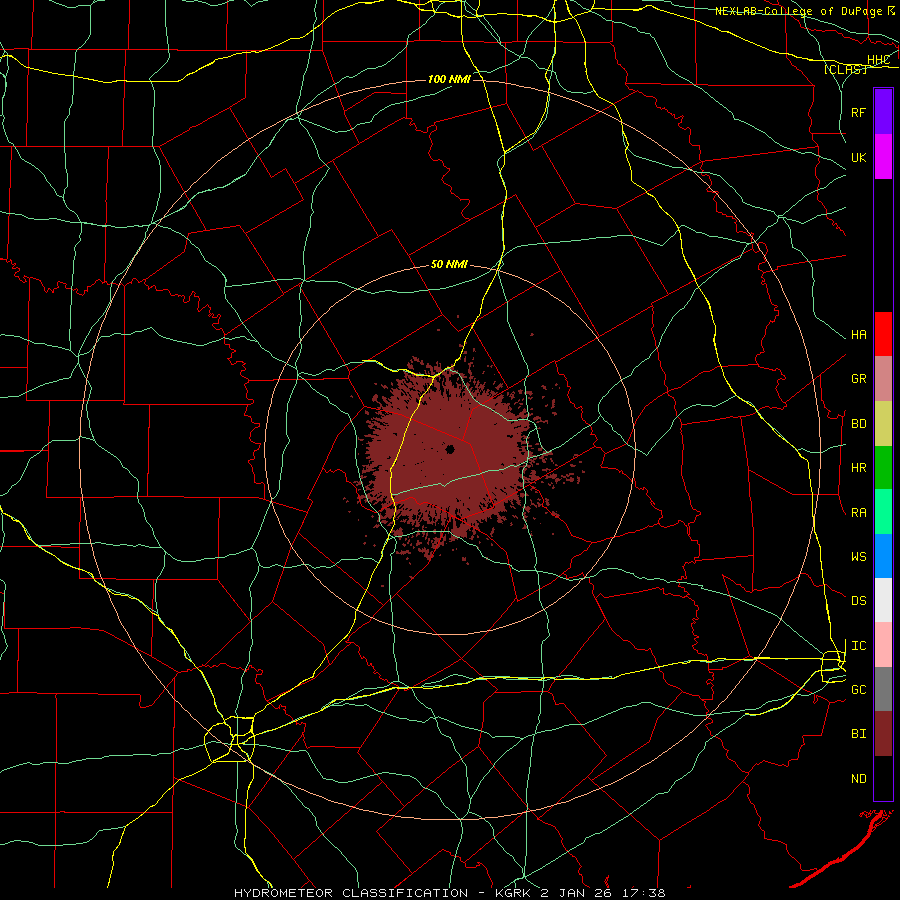The image size is (900, 900).
Task: Click the WS blue legend swatch
Action: (x=883, y=556)
